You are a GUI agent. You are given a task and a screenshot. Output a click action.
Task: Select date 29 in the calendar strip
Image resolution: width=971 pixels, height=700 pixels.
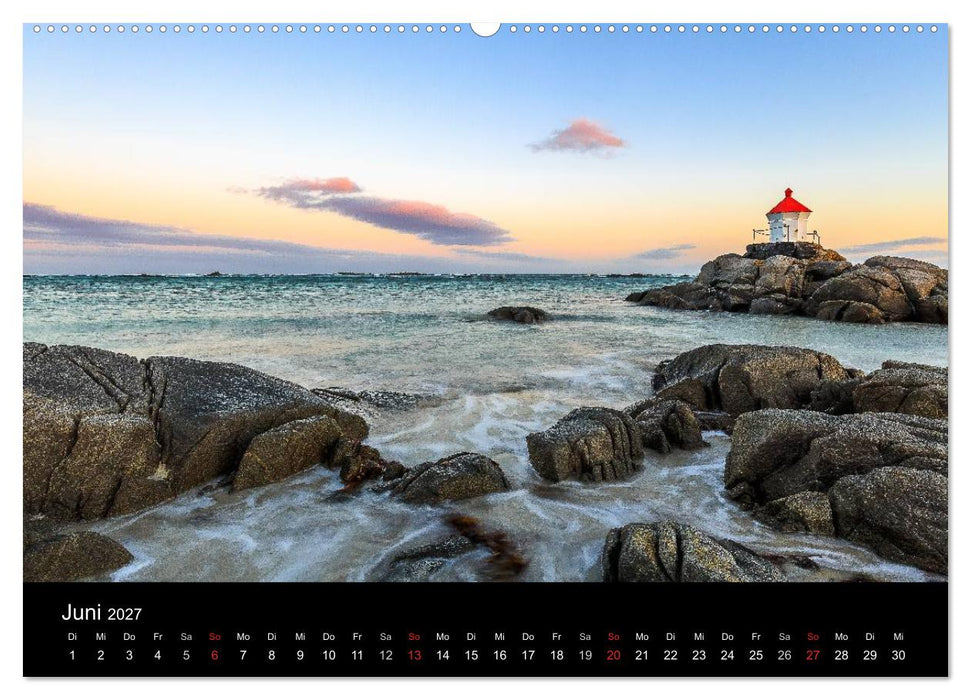[870, 655]
